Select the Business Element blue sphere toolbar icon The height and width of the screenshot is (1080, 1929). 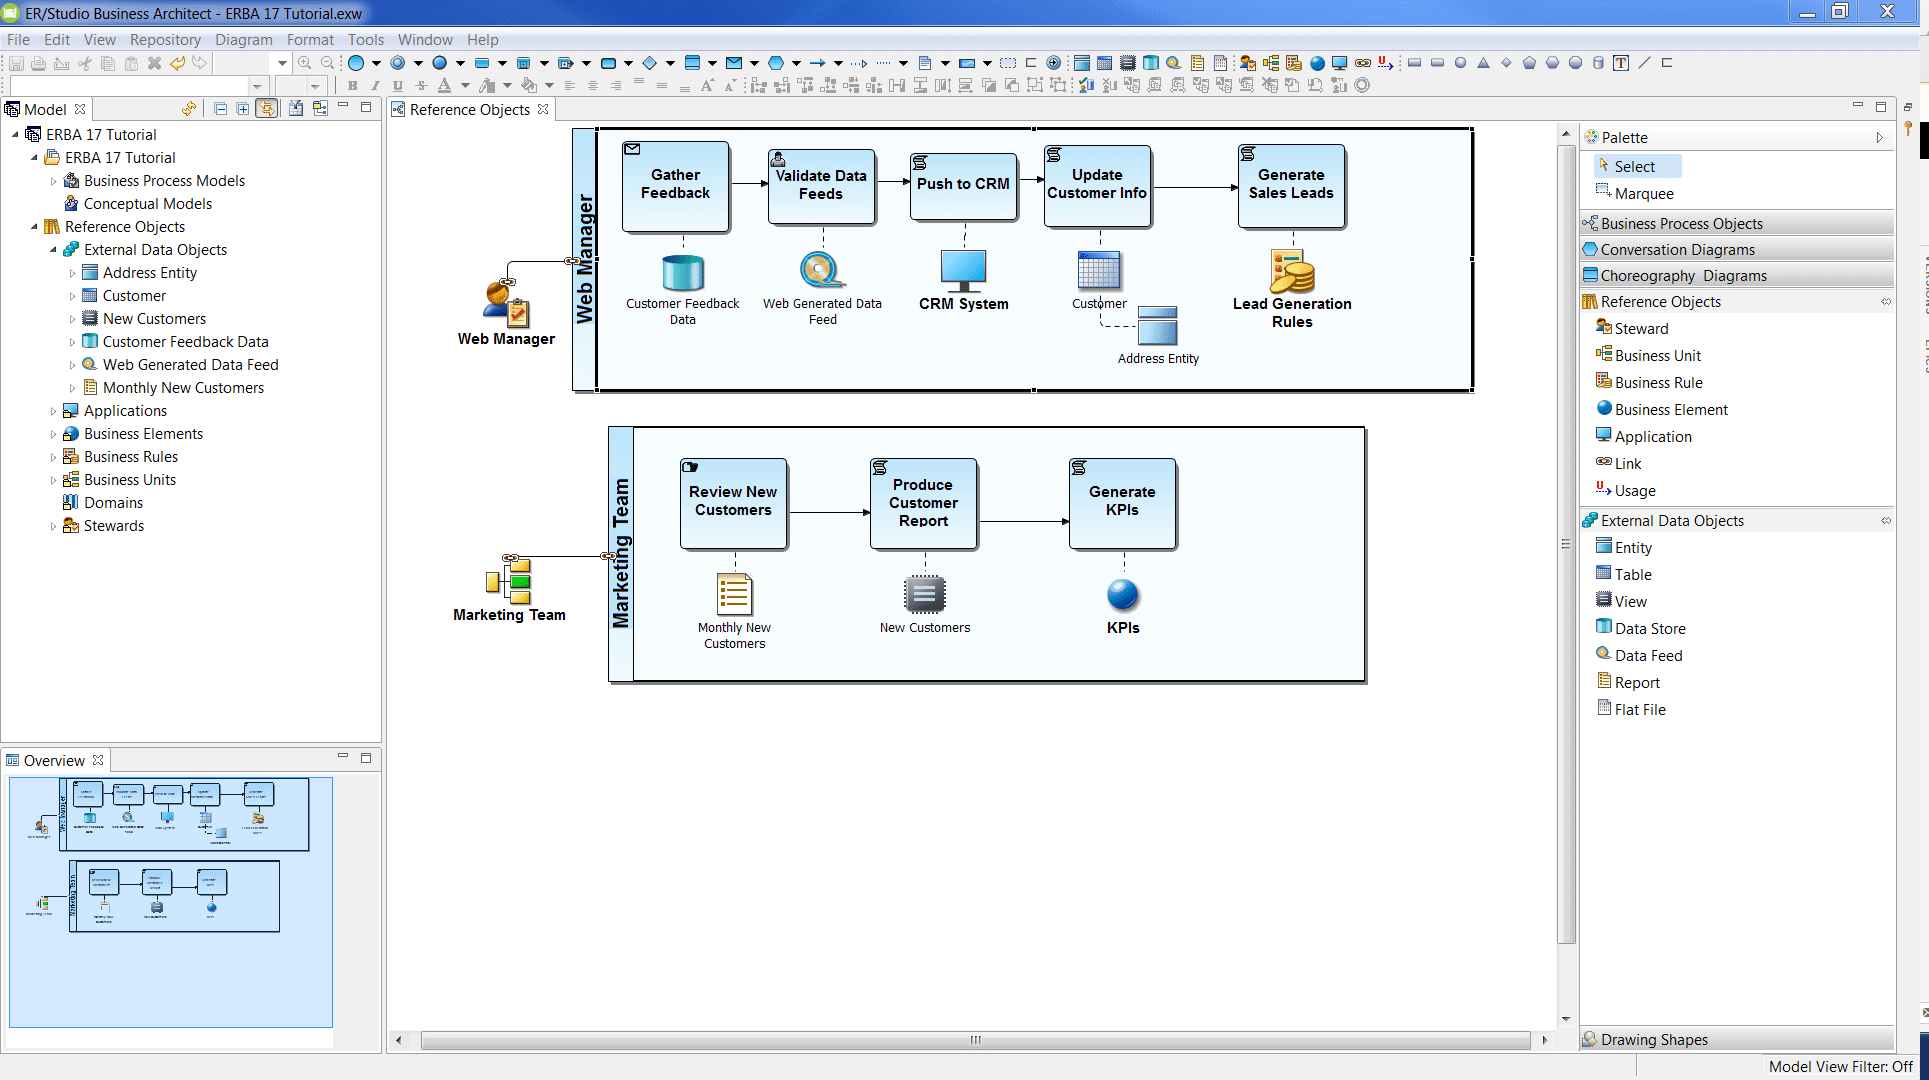(1317, 63)
